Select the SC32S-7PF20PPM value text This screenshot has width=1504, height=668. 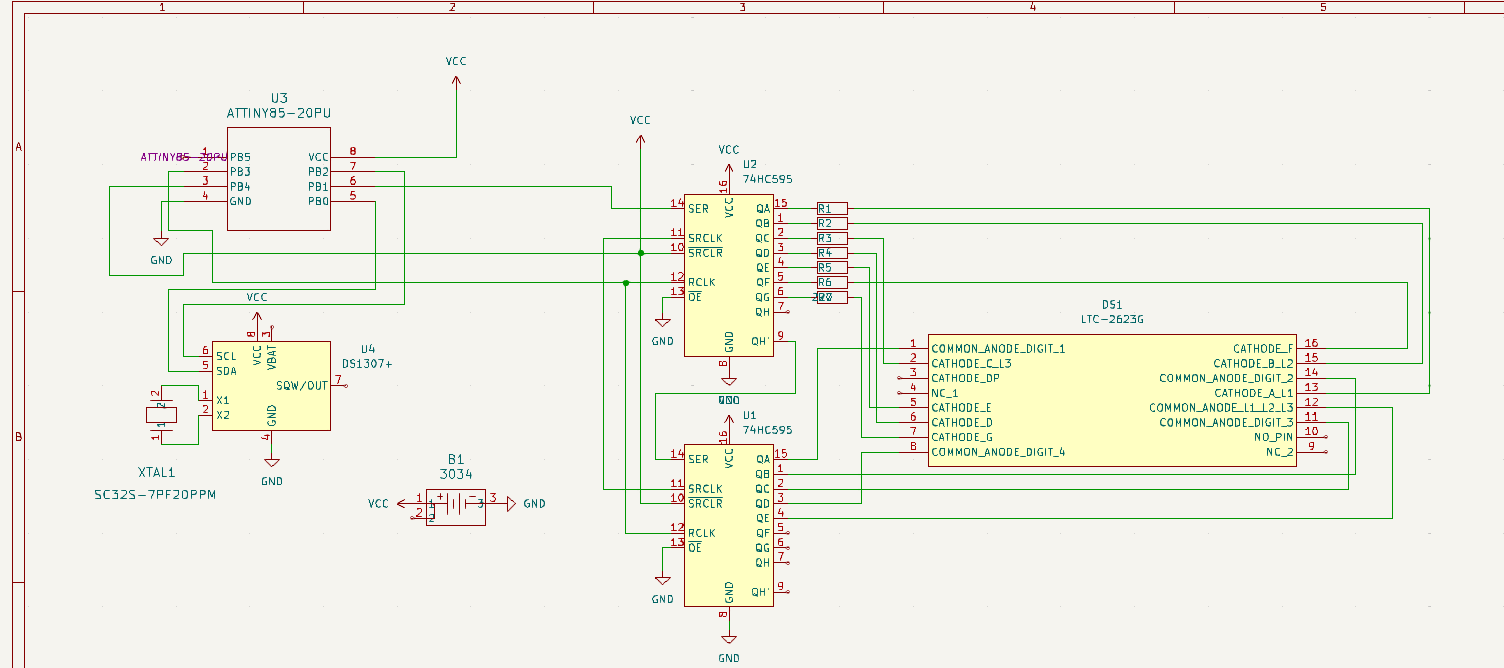click(155, 495)
